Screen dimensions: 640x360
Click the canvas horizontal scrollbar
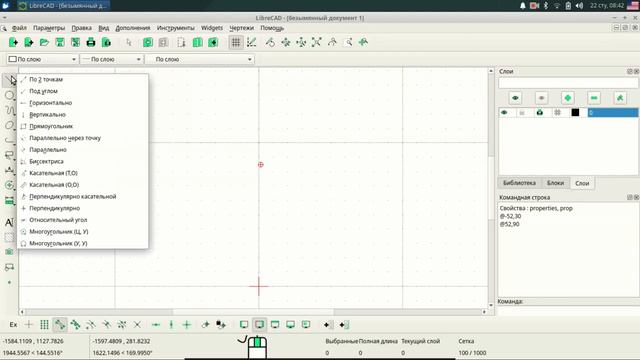tap(253, 312)
